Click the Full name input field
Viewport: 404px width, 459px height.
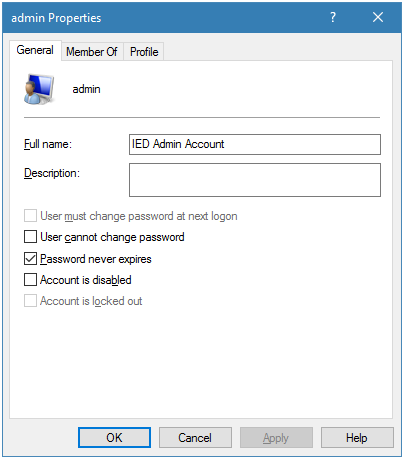tap(255, 144)
